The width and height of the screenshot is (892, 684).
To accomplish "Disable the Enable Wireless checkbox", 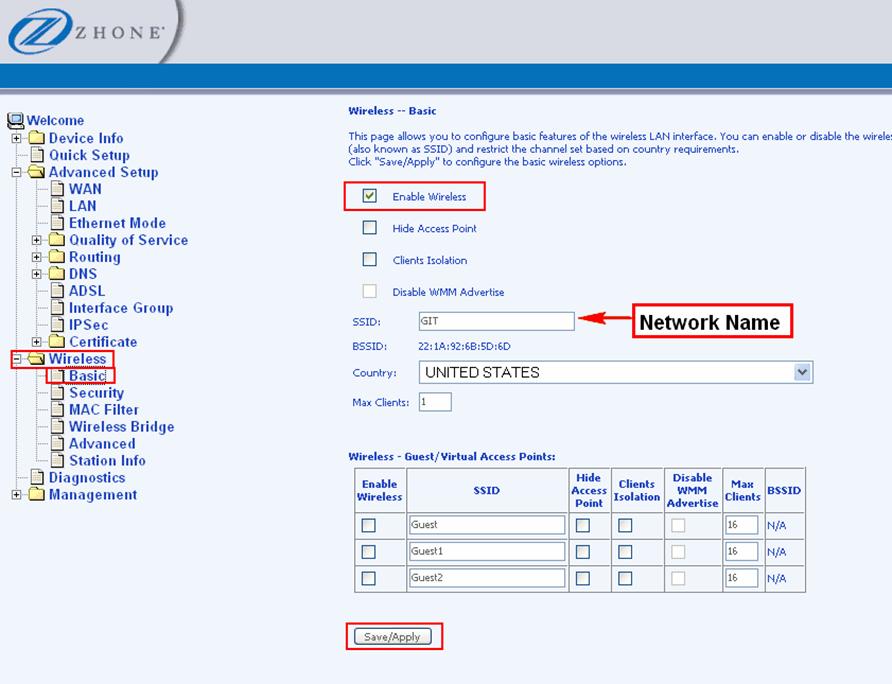I will (x=371, y=196).
